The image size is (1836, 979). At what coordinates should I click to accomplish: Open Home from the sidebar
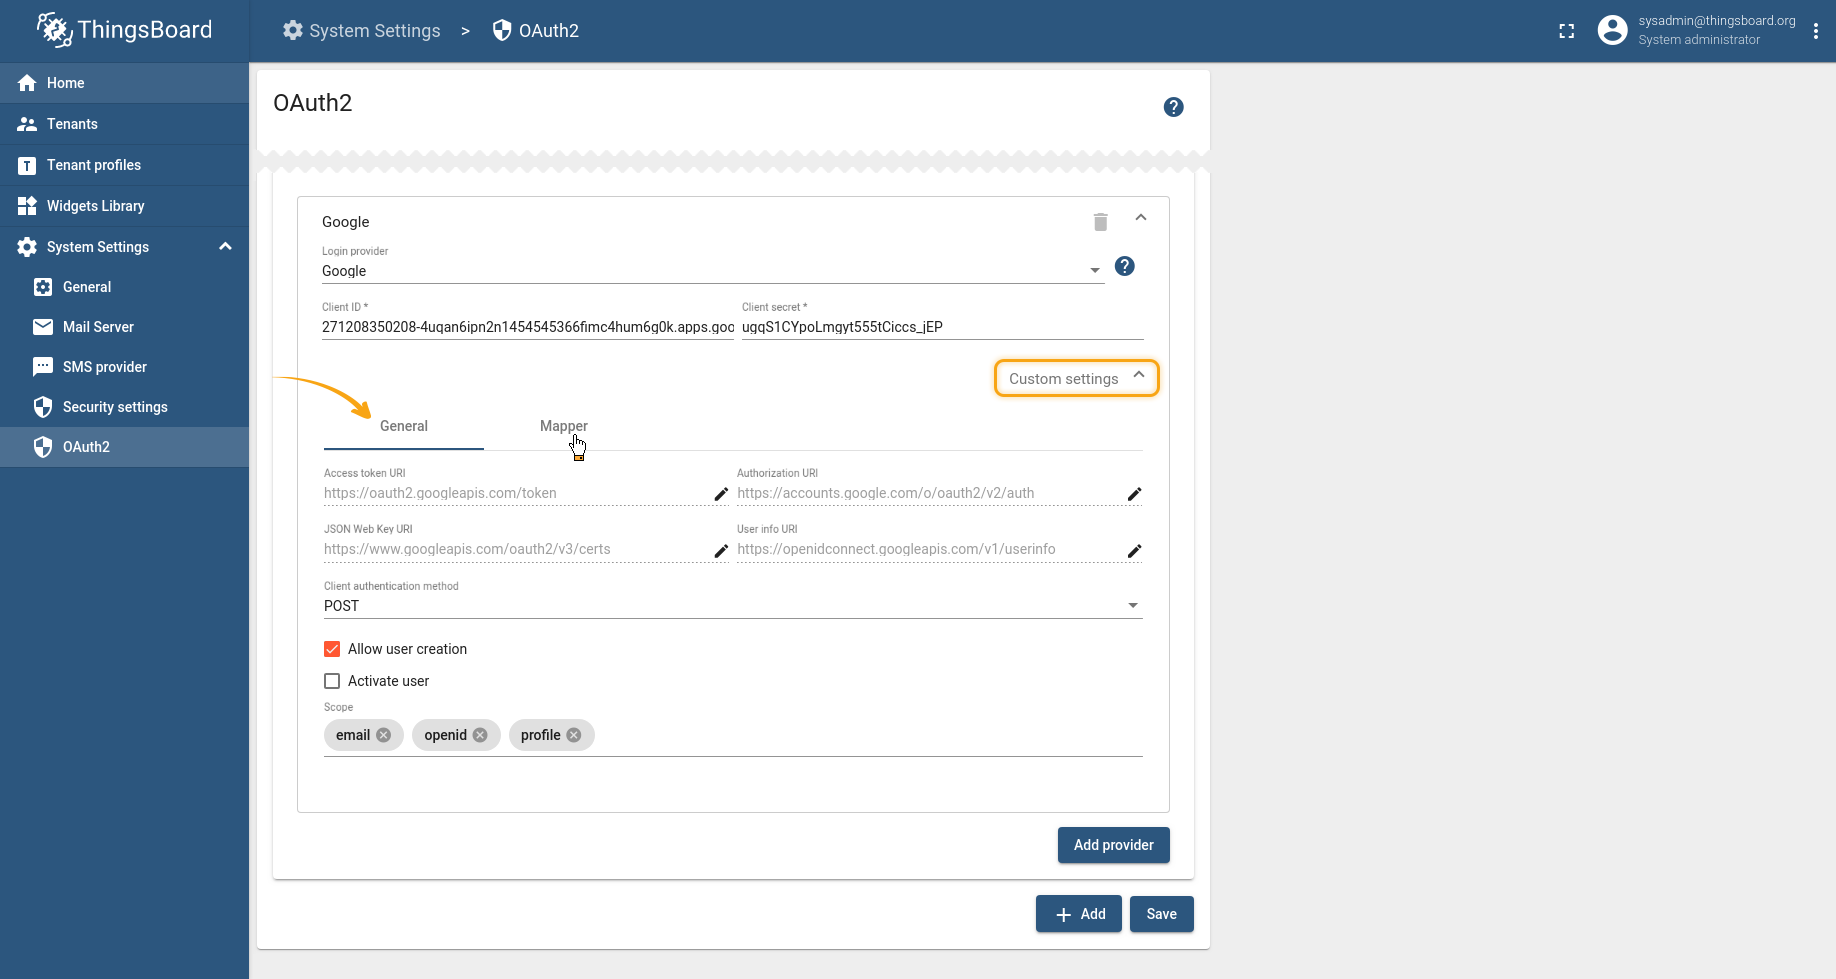[x=124, y=83]
